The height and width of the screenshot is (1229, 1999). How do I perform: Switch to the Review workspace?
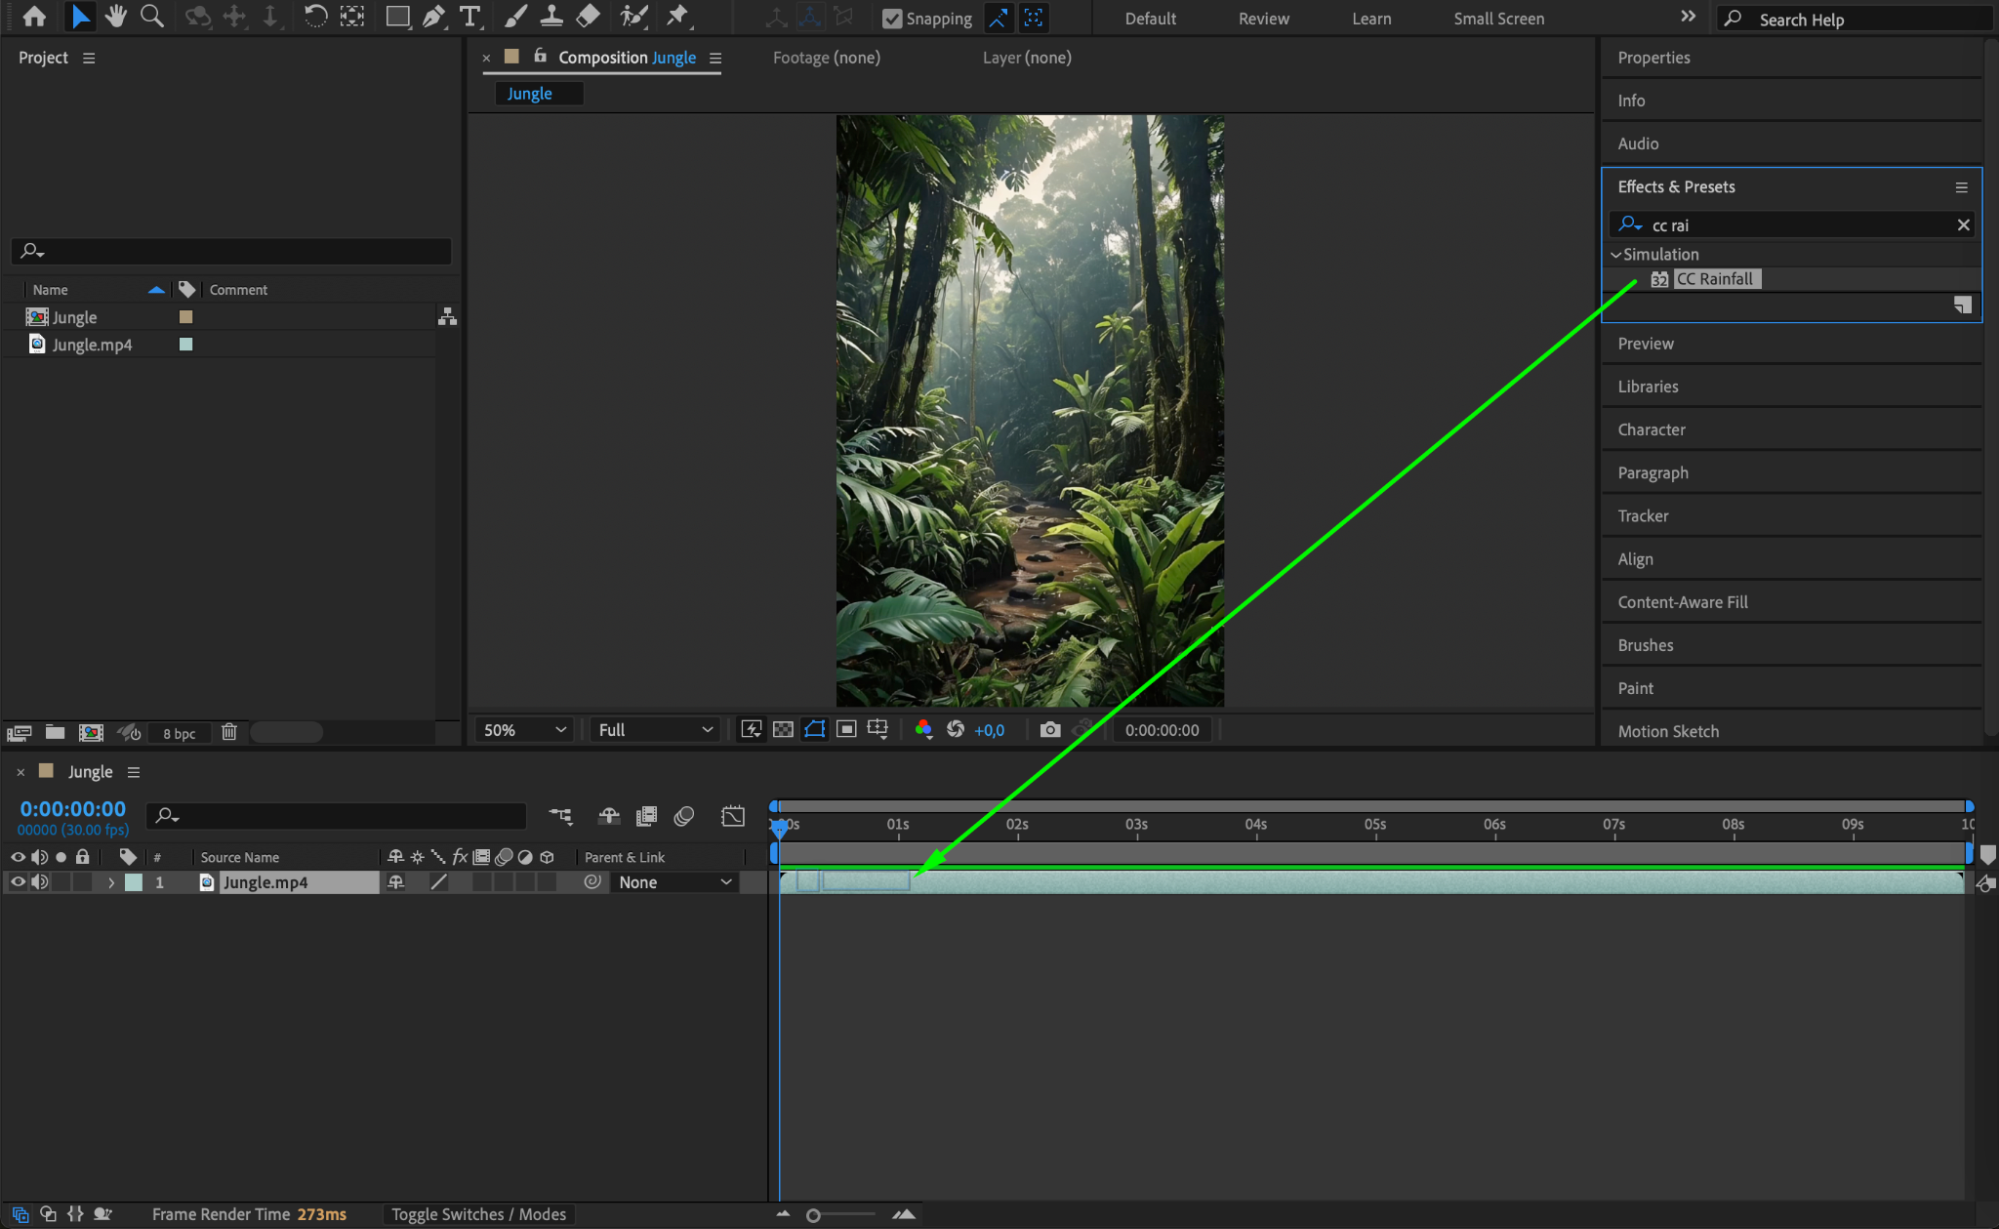point(1263,18)
